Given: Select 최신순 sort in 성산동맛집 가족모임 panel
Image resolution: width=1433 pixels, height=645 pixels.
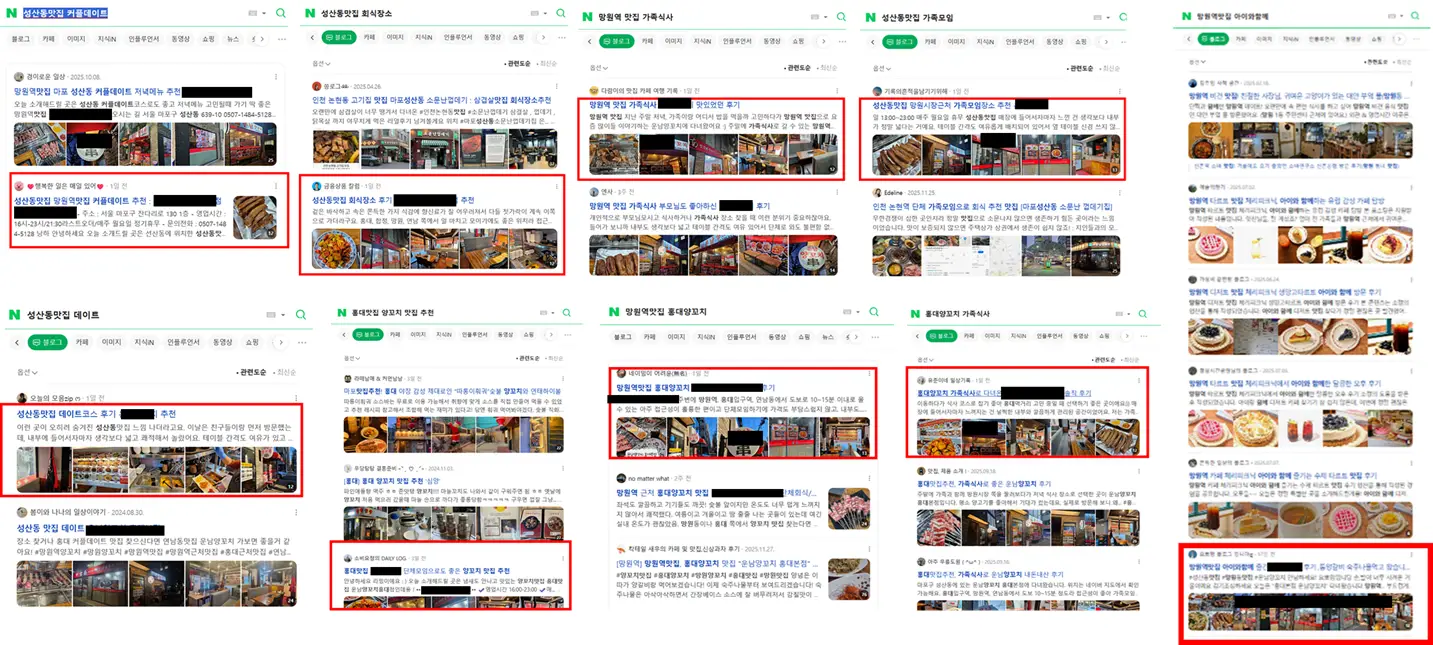Looking at the screenshot, I should [1108, 68].
